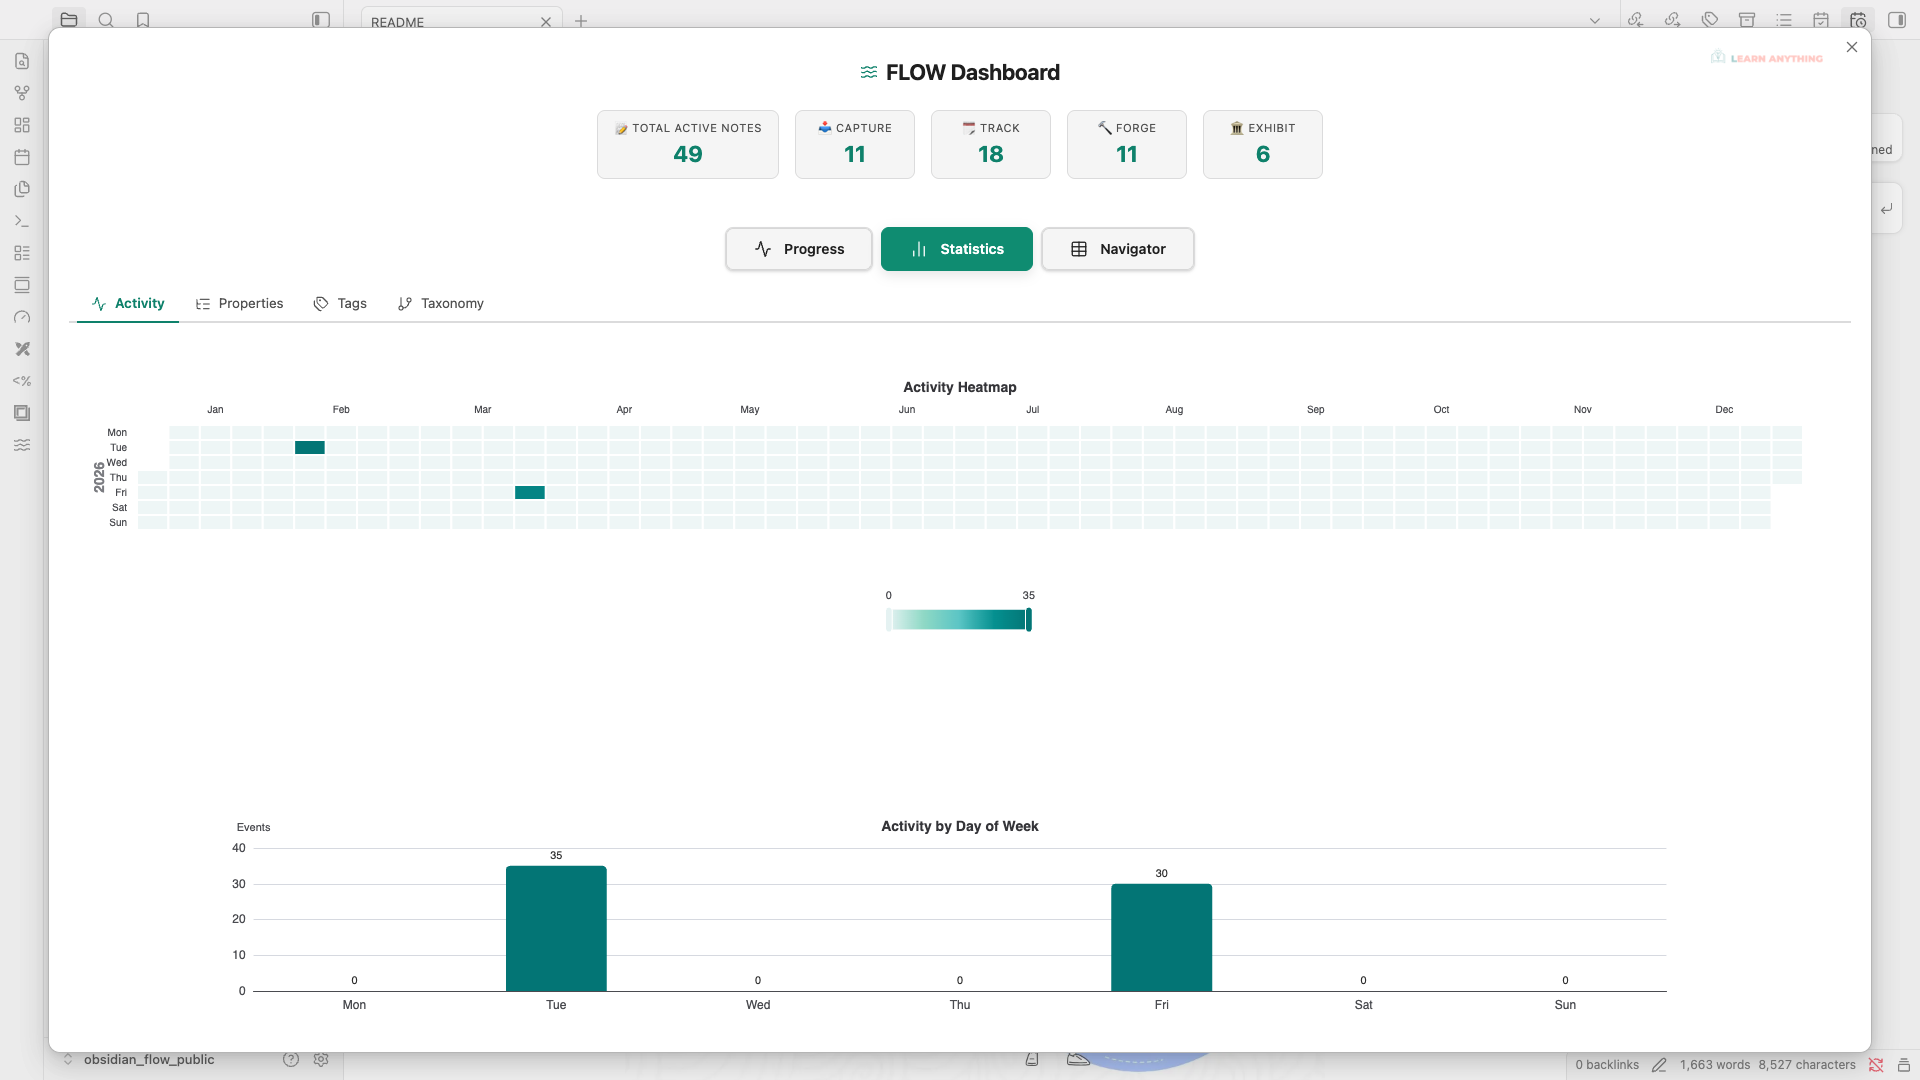Open the calendar icon in left ribbon

click(x=22, y=157)
